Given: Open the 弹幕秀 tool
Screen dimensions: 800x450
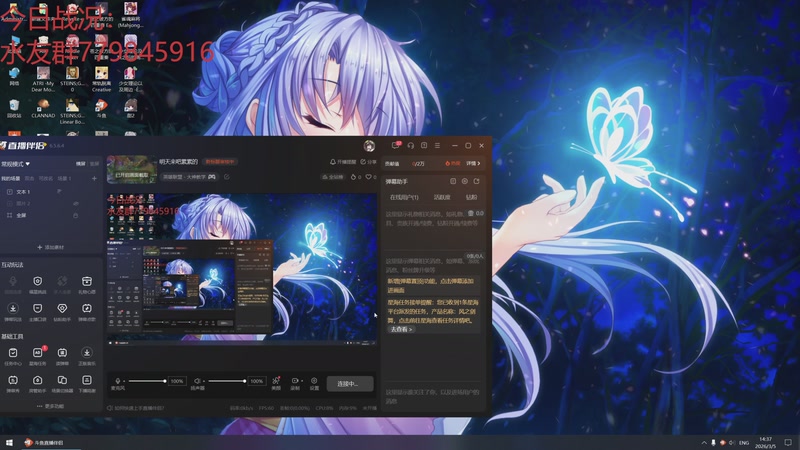Looking at the screenshot, I should pos(13,384).
